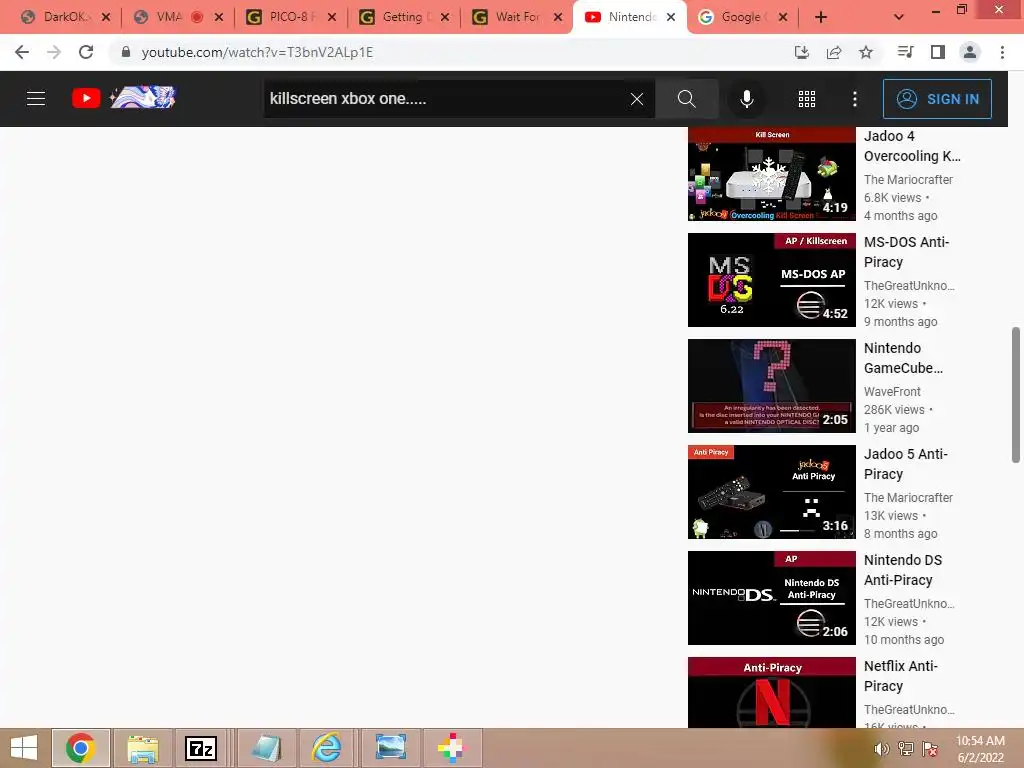1024x768 pixels.
Task: Open the Chrome three-dot menu
Action: tap(1002, 52)
